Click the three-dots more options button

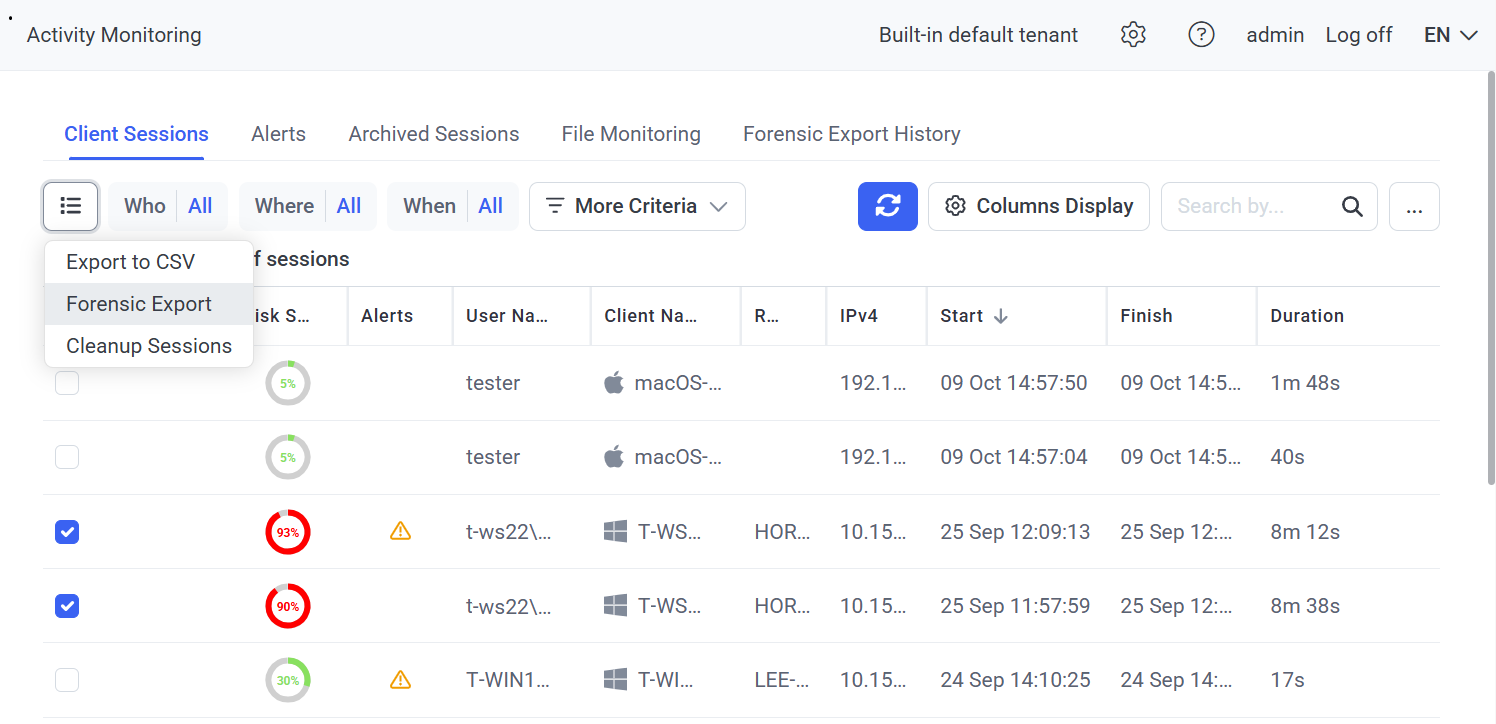(1414, 207)
